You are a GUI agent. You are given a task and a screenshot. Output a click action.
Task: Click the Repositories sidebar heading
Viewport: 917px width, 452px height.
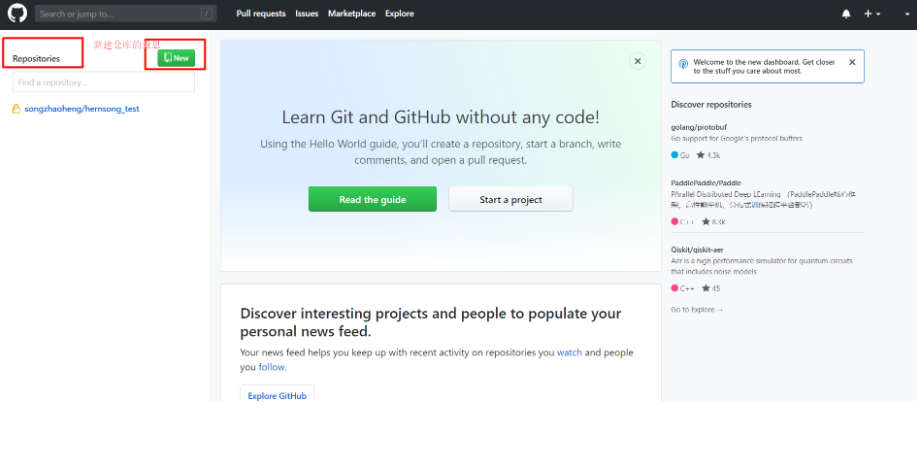pos(36,58)
